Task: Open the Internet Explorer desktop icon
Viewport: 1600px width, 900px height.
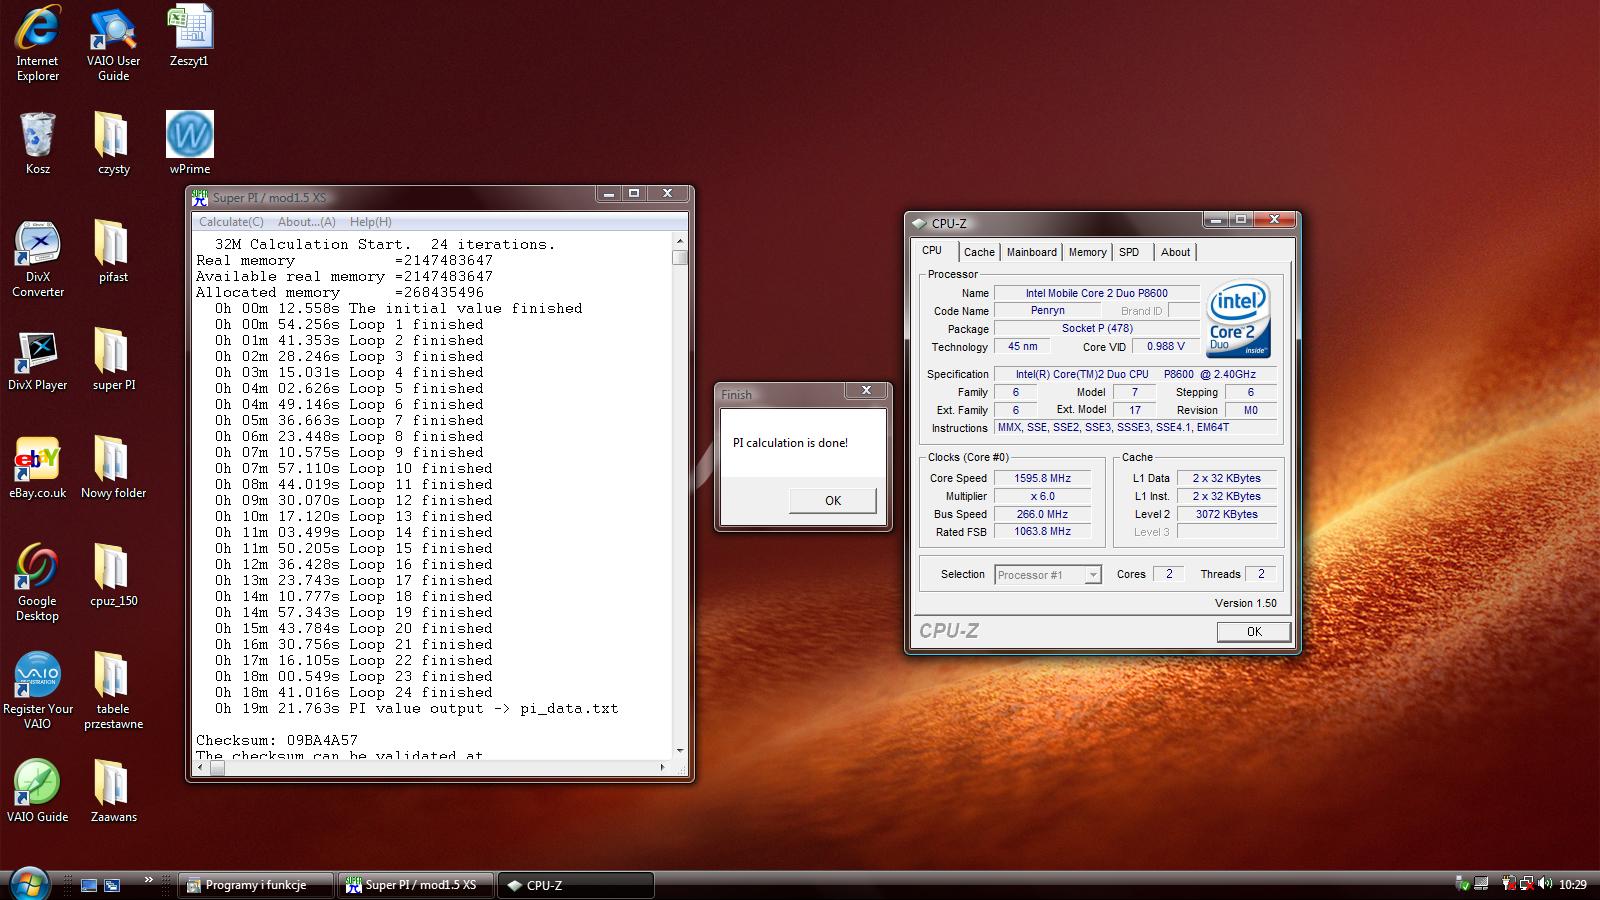Action: (38, 42)
